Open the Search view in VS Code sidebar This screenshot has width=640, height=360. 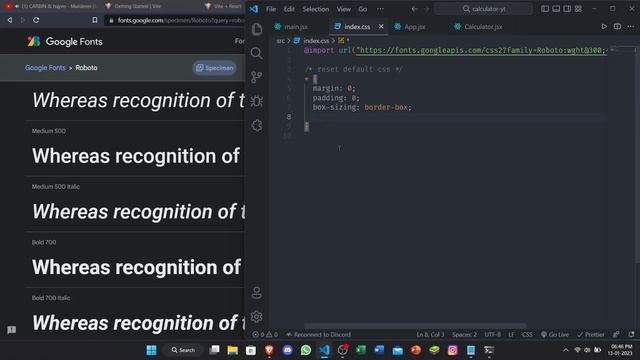click(x=256, y=53)
